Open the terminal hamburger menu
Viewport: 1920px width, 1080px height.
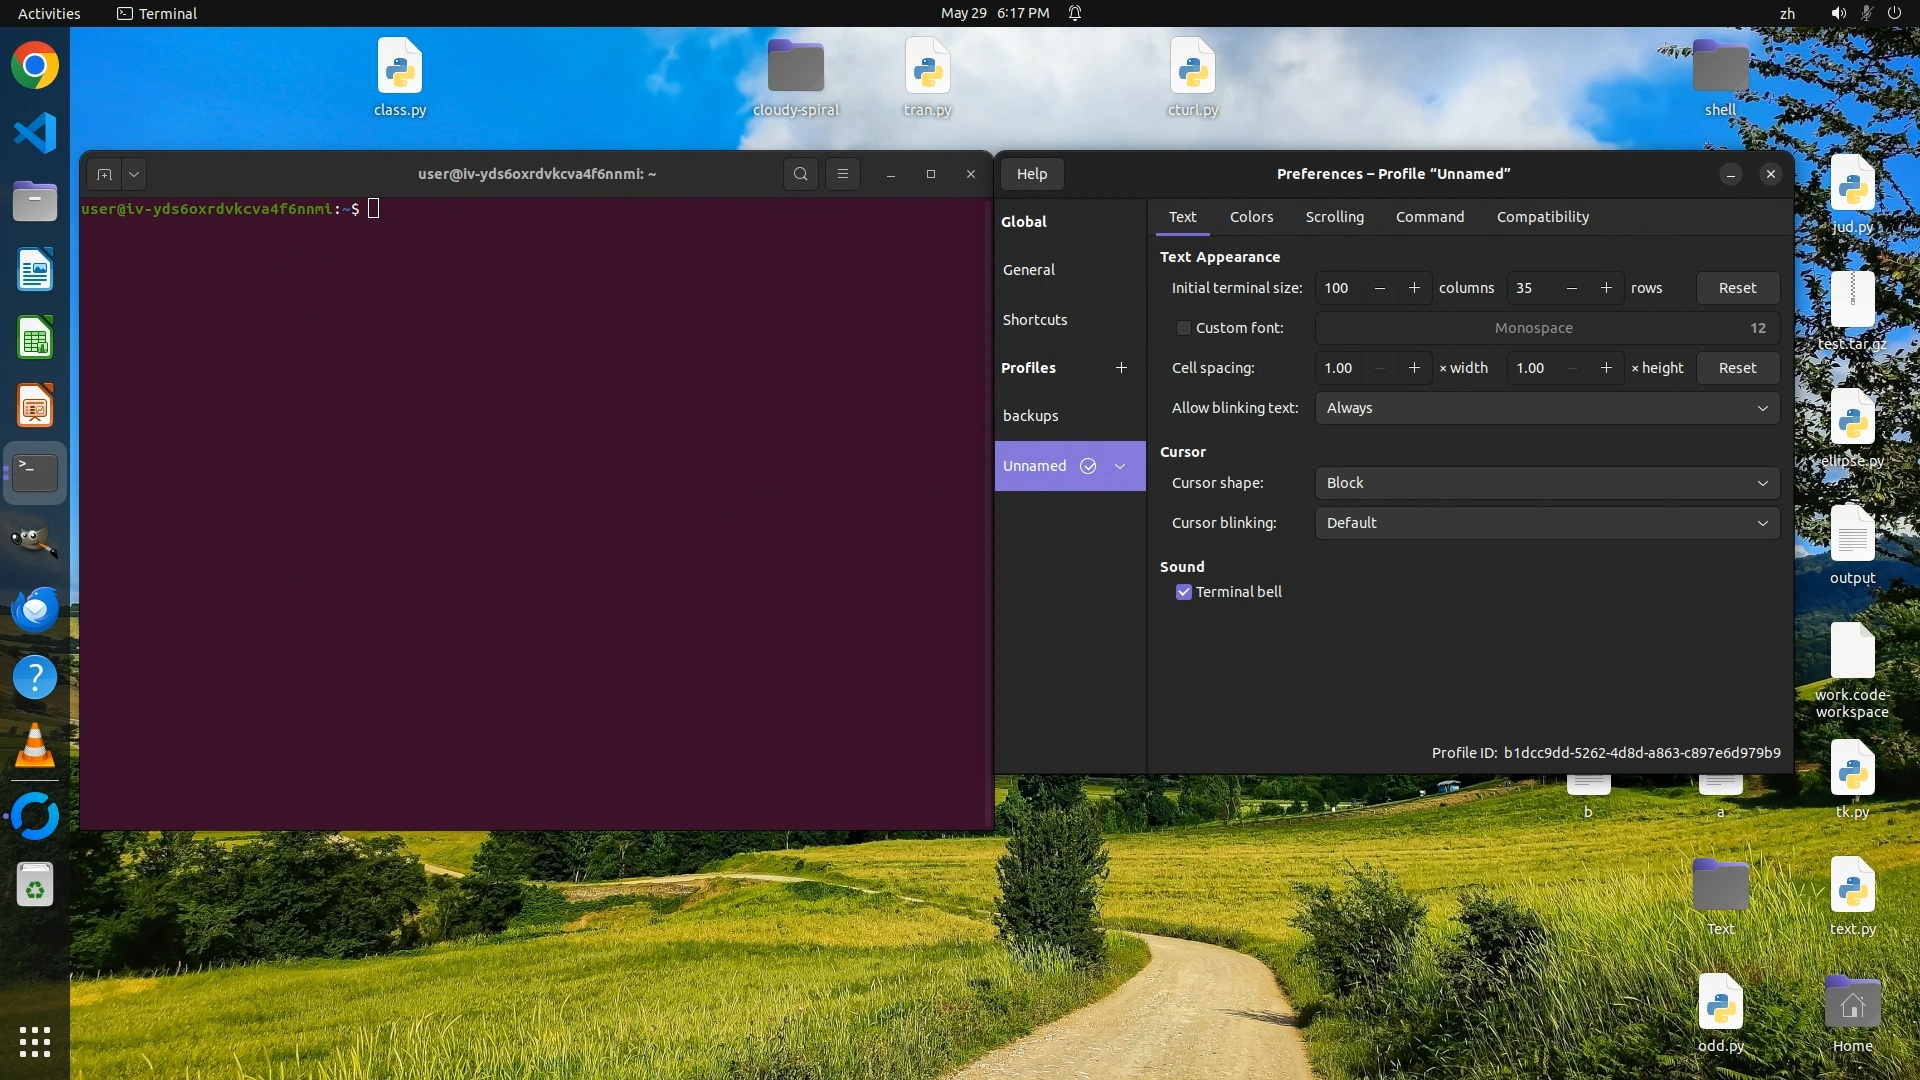(843, 174)
